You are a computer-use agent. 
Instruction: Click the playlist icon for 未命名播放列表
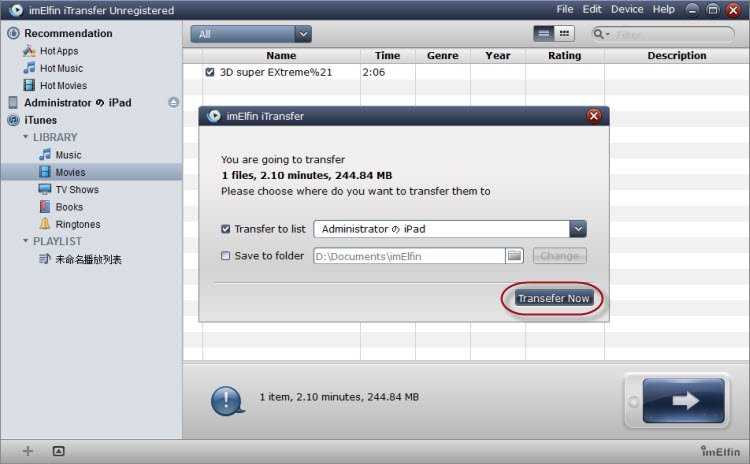point(44,259)
